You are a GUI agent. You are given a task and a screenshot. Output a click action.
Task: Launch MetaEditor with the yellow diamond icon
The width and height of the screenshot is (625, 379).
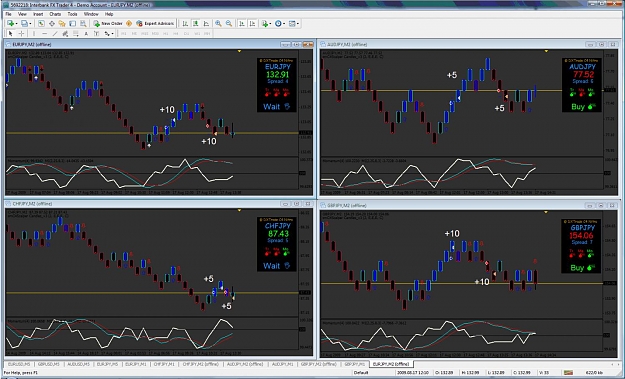pos(129,24)
